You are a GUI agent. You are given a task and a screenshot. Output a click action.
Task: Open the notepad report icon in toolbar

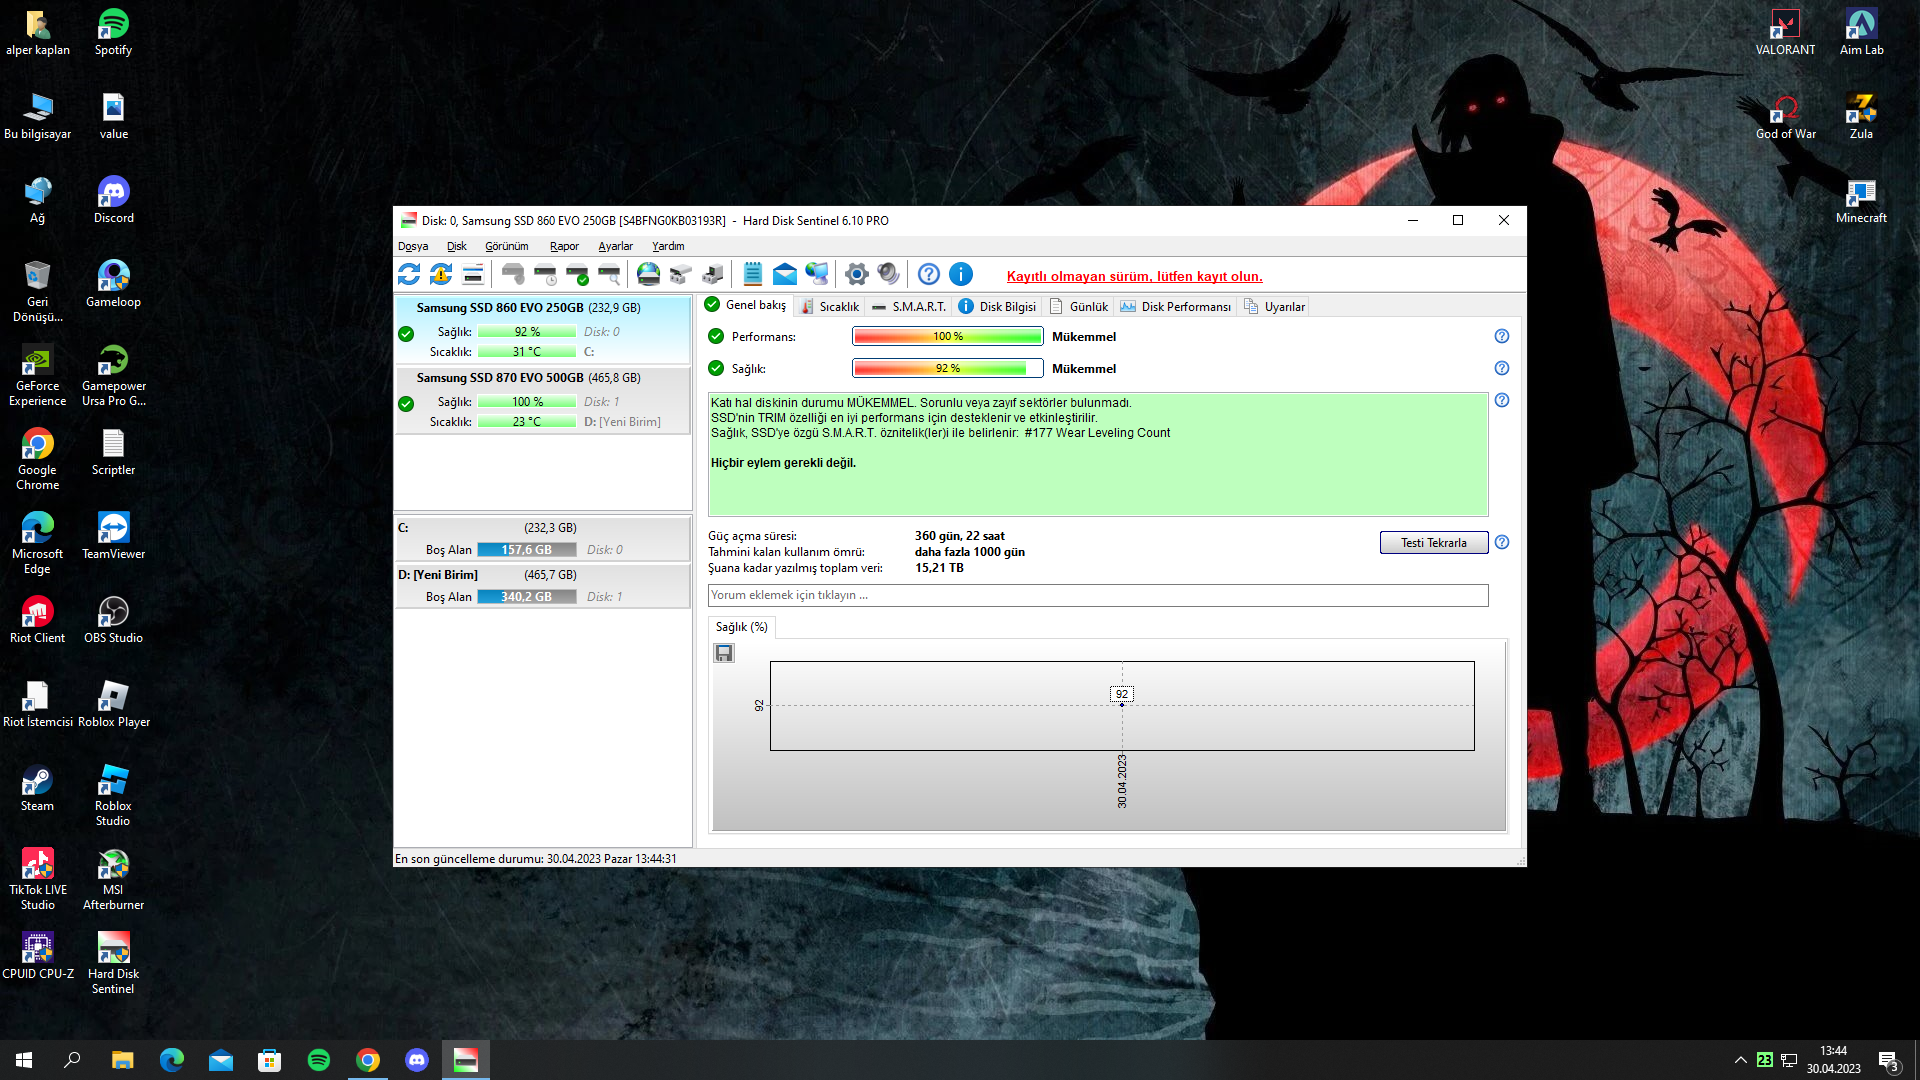tap(753, 274)
